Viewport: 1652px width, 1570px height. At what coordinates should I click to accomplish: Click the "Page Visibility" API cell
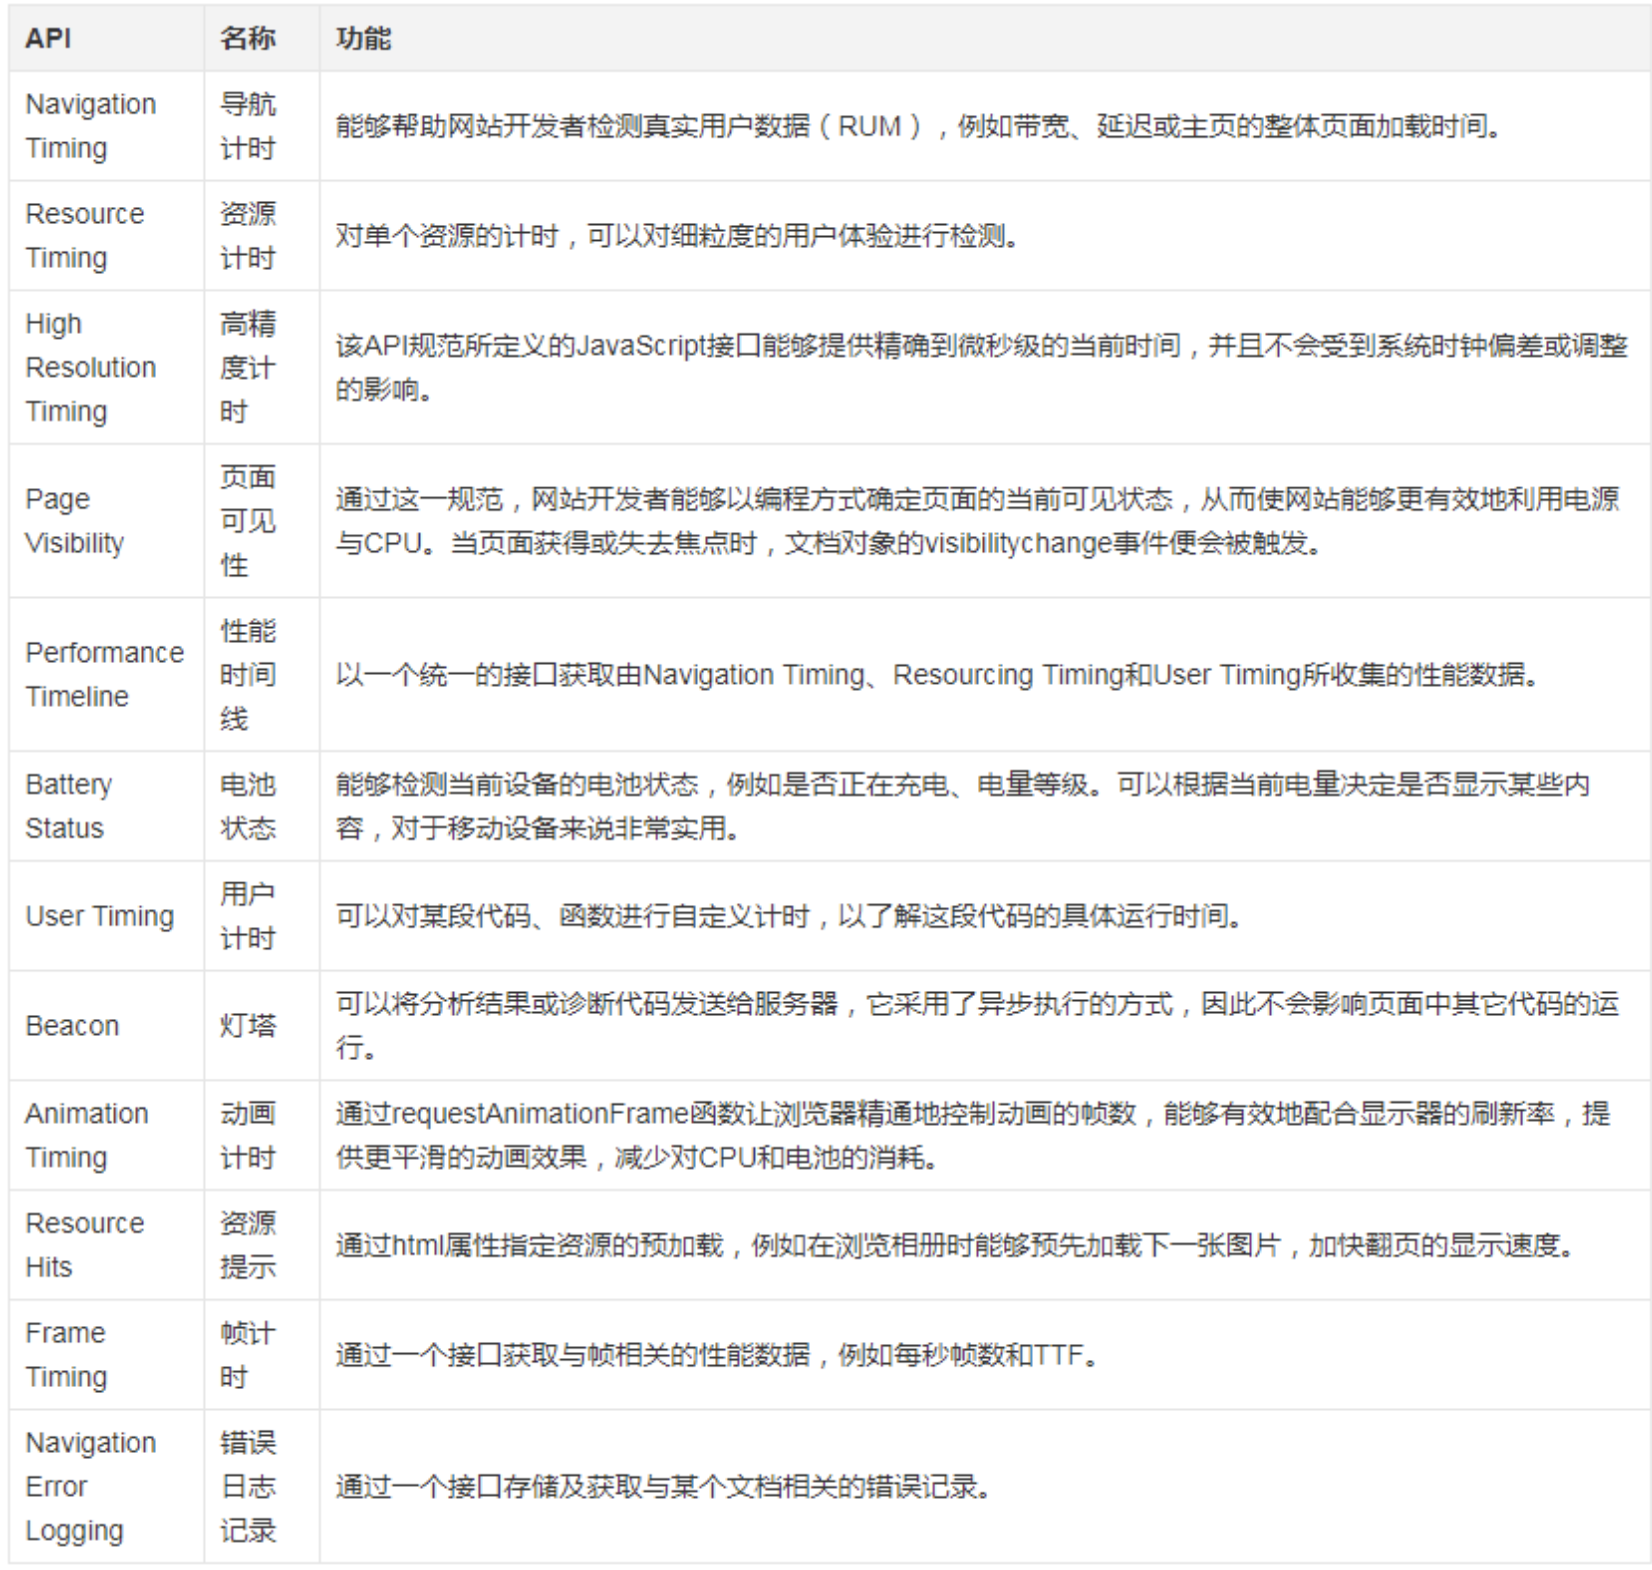(x=74, y=521)
